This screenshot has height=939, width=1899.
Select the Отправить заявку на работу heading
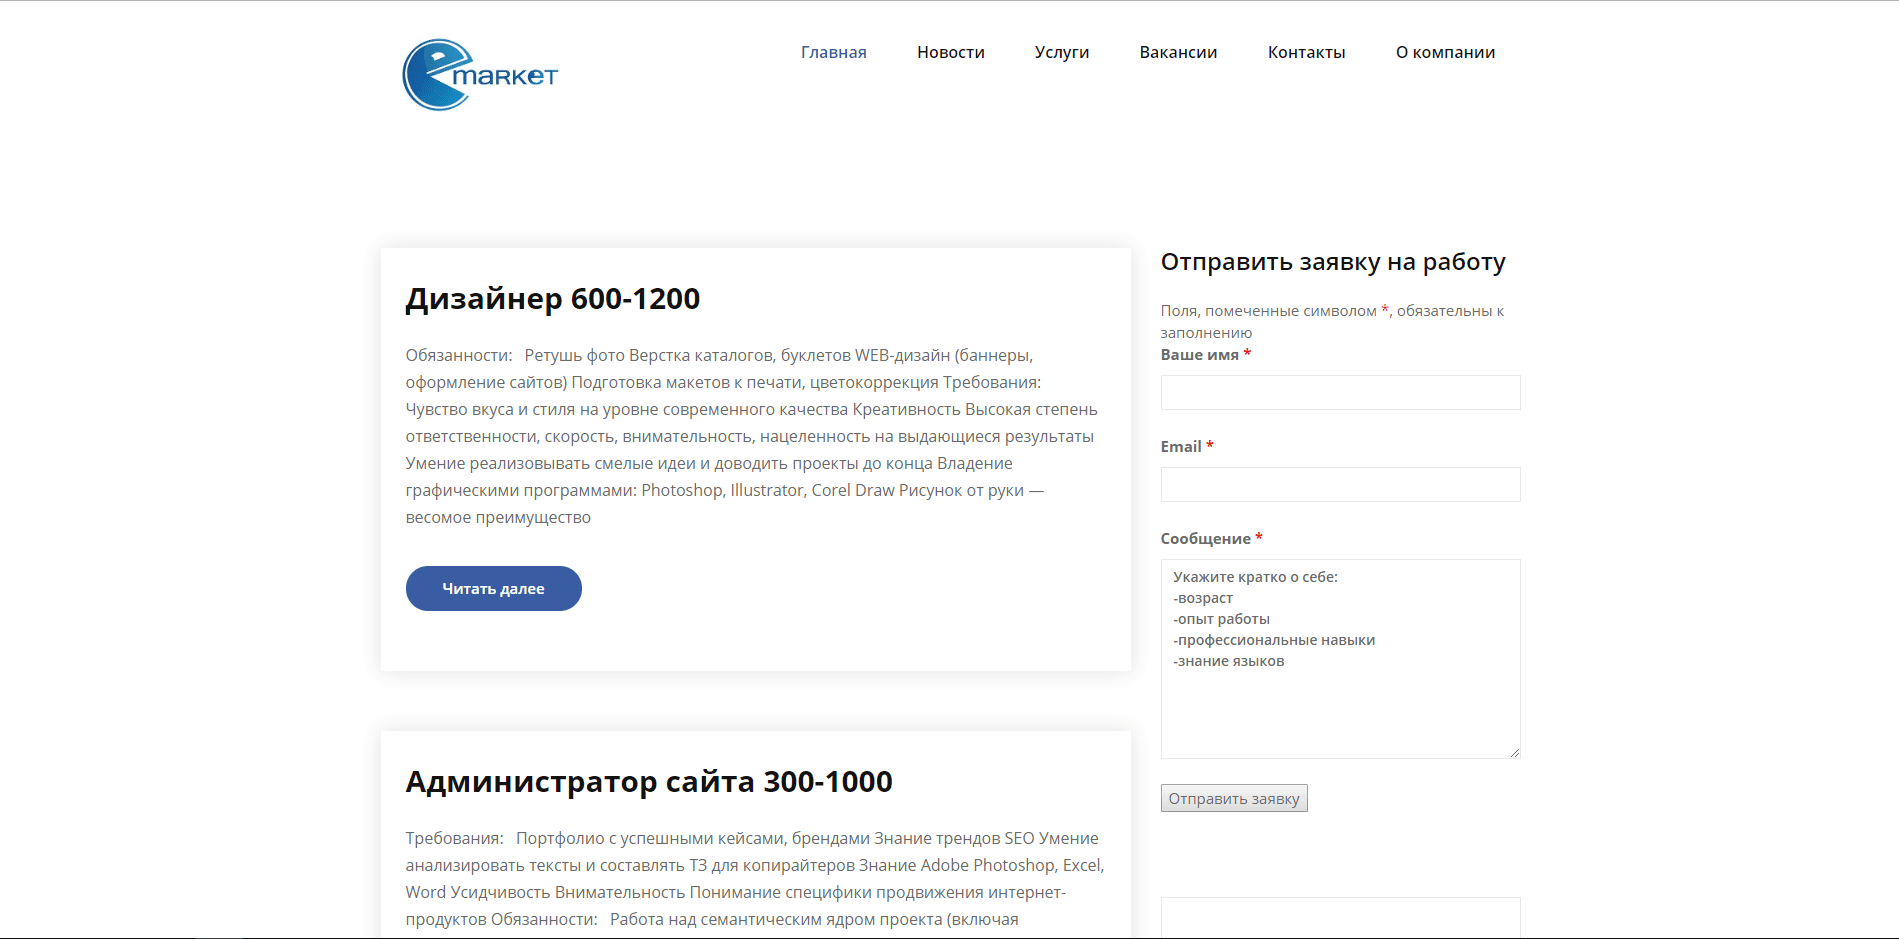coord(1332,262)
